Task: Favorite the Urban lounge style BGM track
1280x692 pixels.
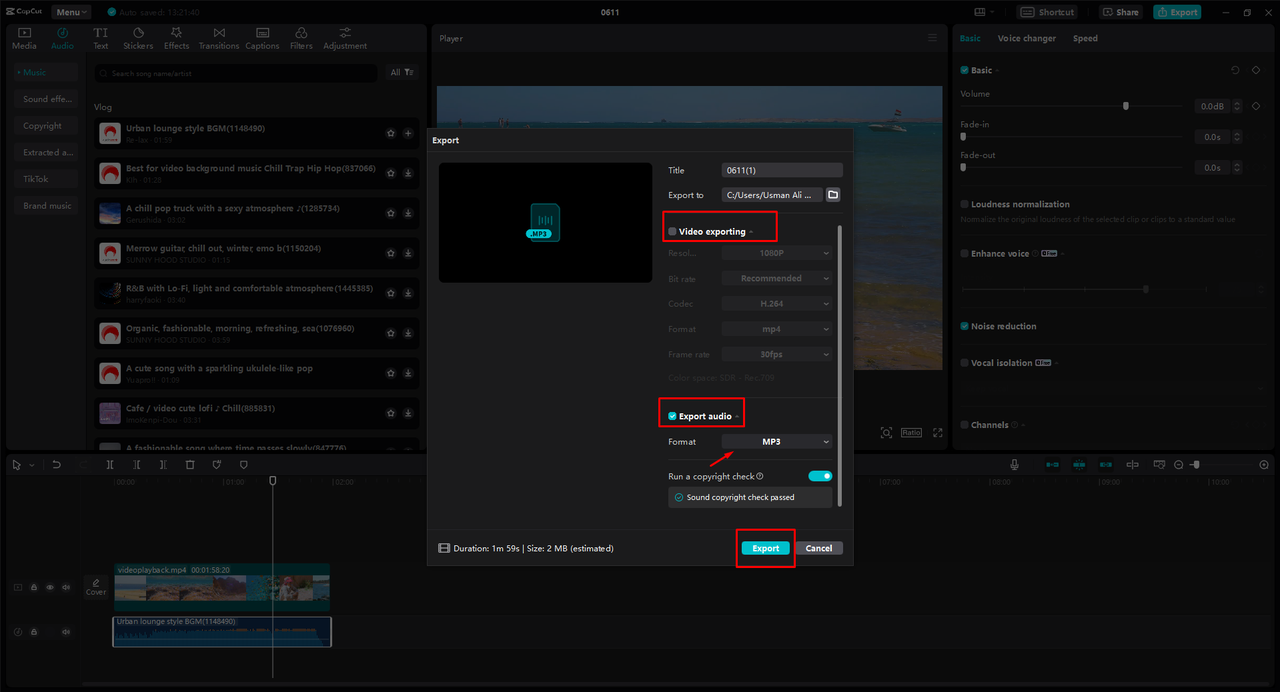Action: pyautogui.click(x=391, y=133)
